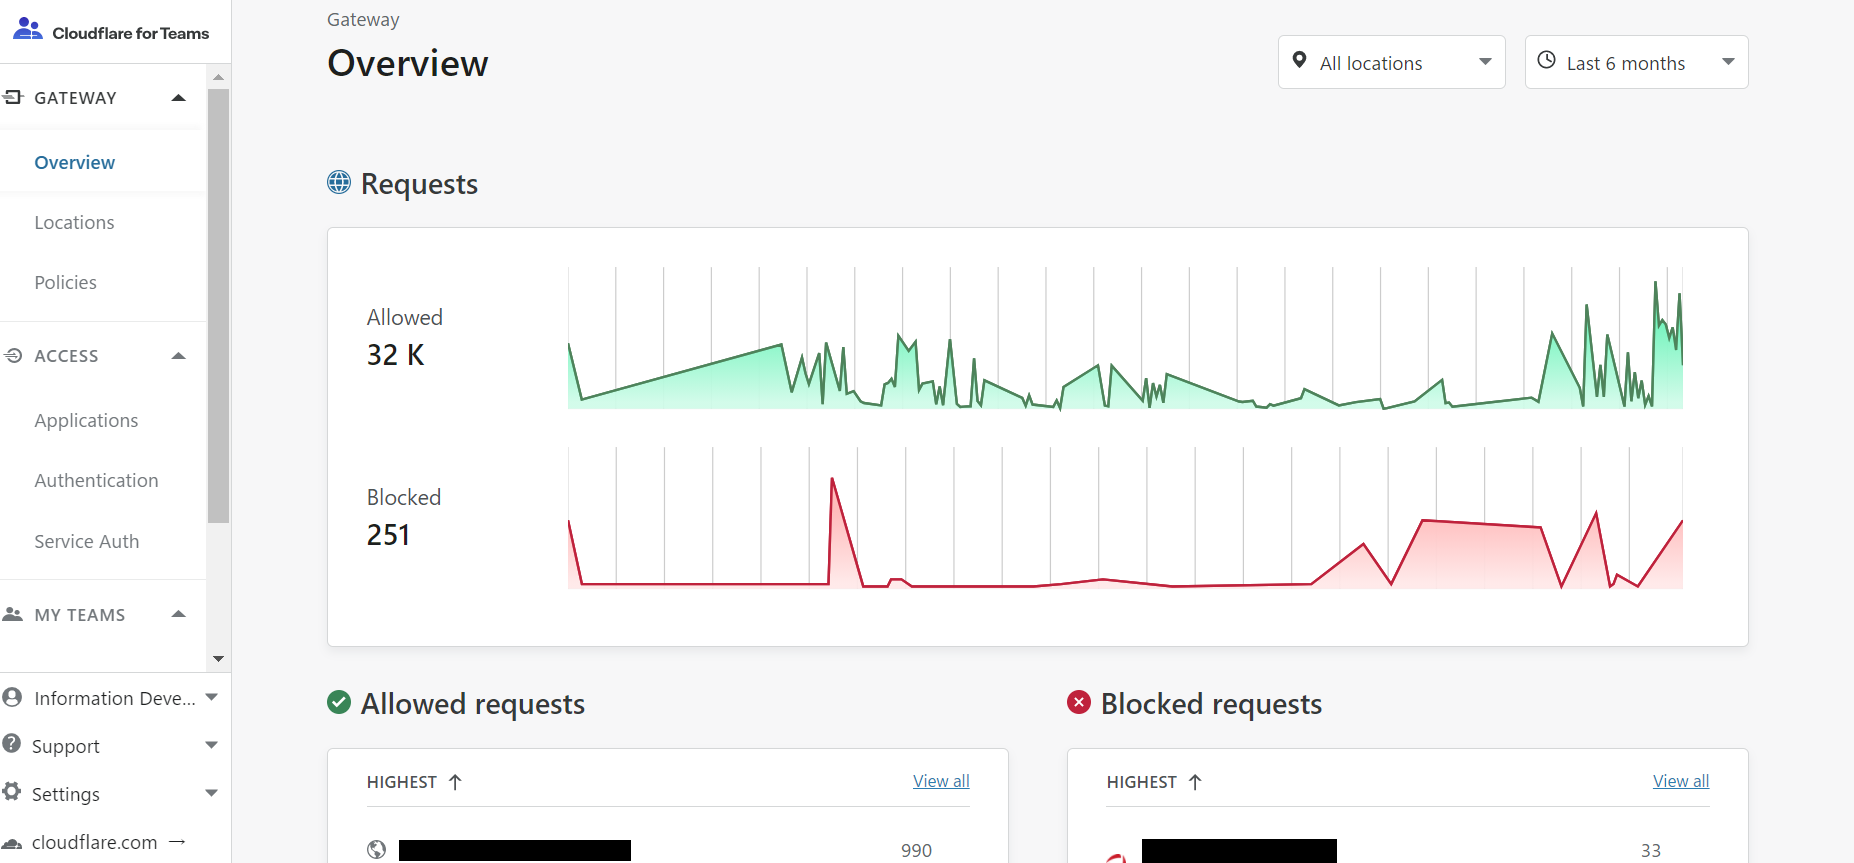Click the sidebar scrollbar thumb

218,305
